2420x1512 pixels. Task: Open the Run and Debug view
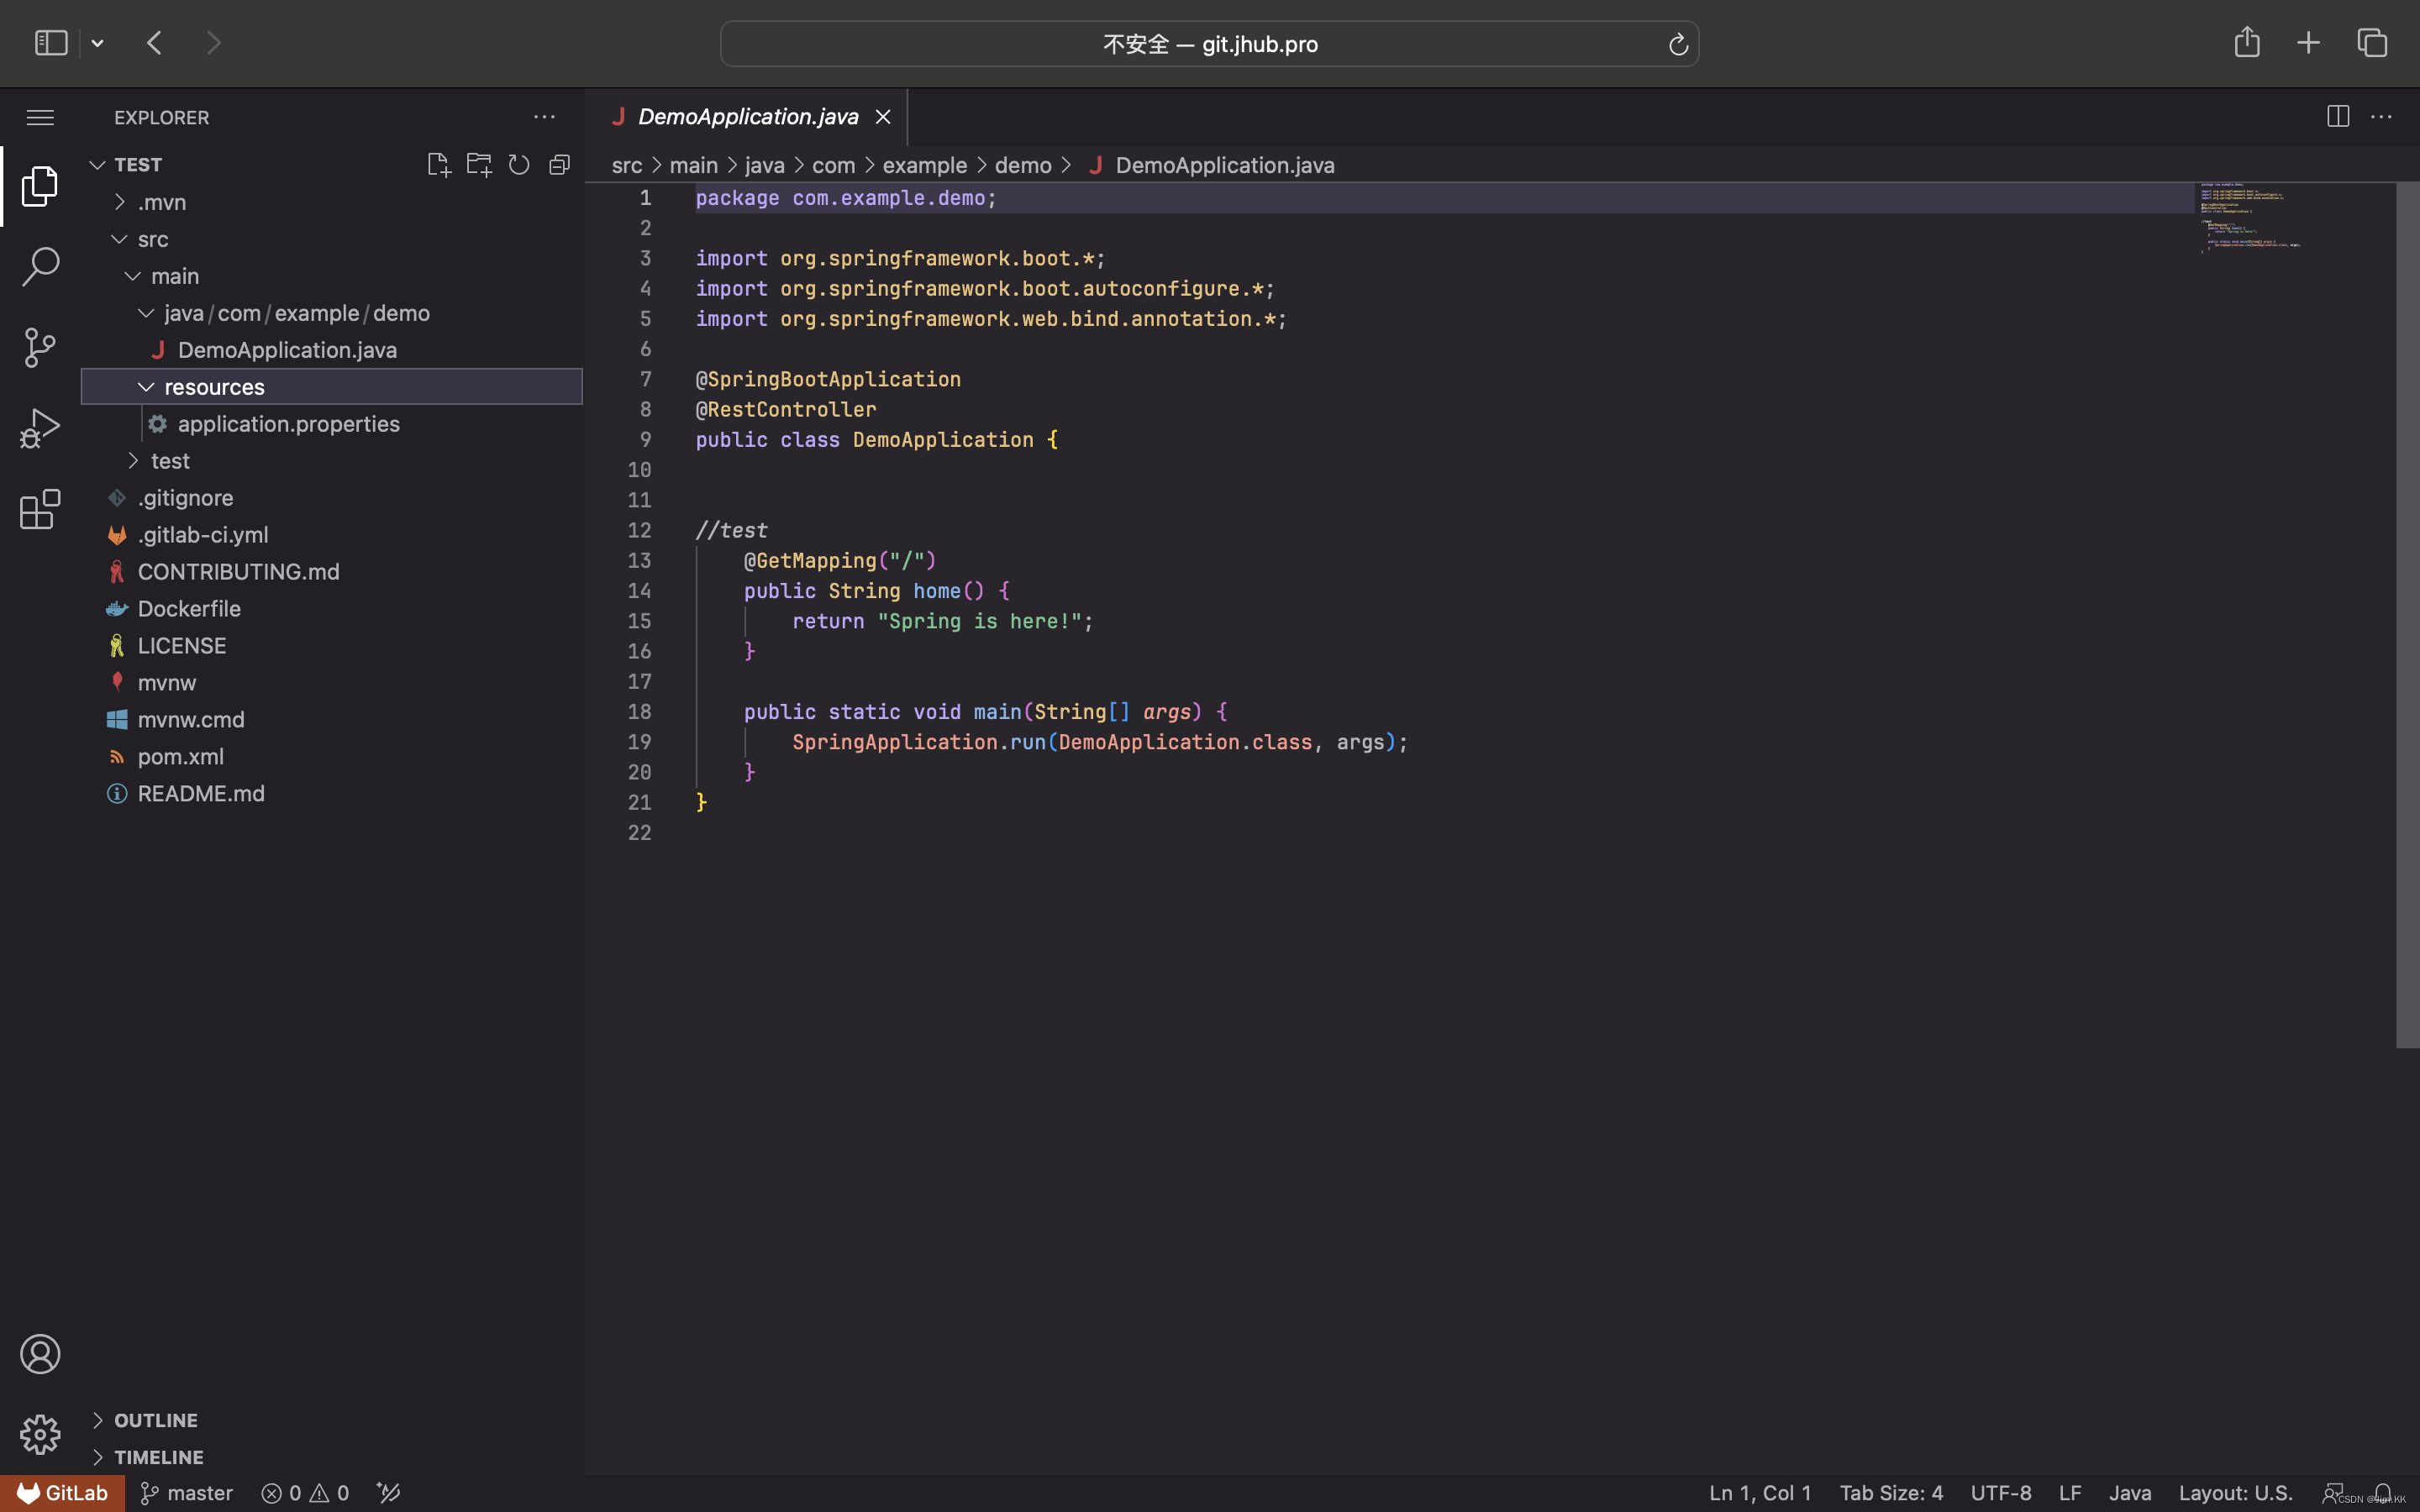click(40, 428)
